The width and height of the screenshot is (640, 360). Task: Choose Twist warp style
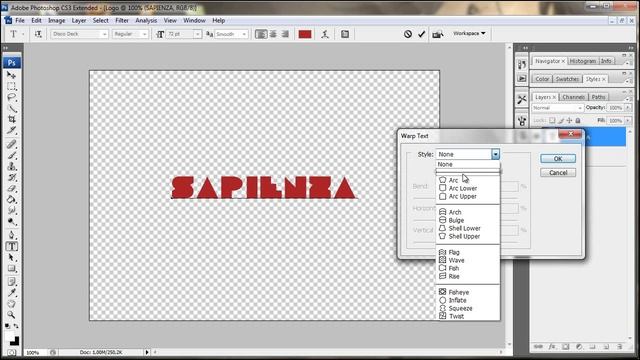[468, 316]
